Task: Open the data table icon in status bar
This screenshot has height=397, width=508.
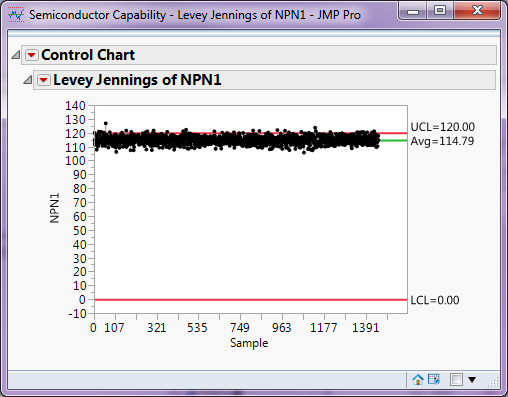Action: [434, 379]
